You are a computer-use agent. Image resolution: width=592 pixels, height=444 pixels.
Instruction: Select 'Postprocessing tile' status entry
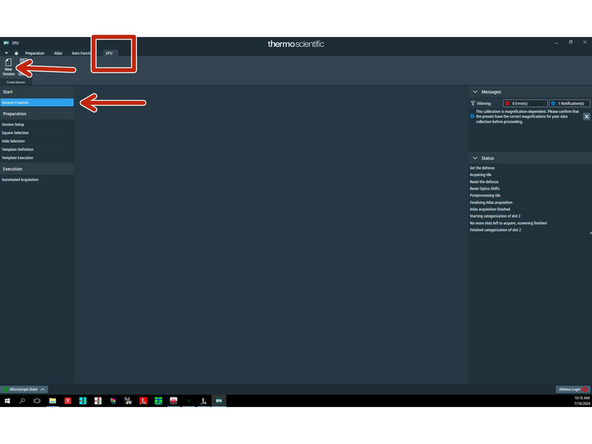pos(485,195)
